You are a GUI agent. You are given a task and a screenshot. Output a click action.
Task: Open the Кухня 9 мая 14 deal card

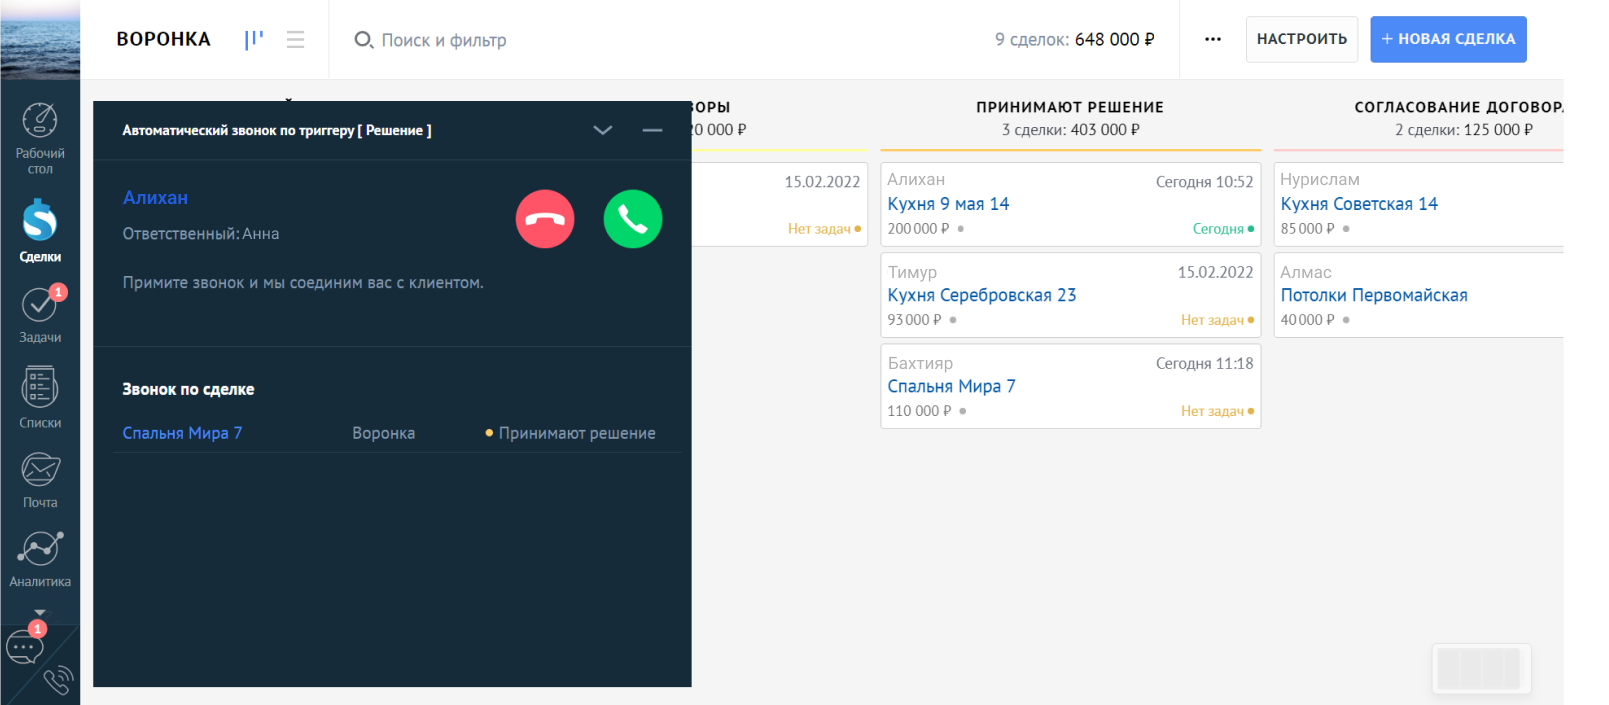948,204
